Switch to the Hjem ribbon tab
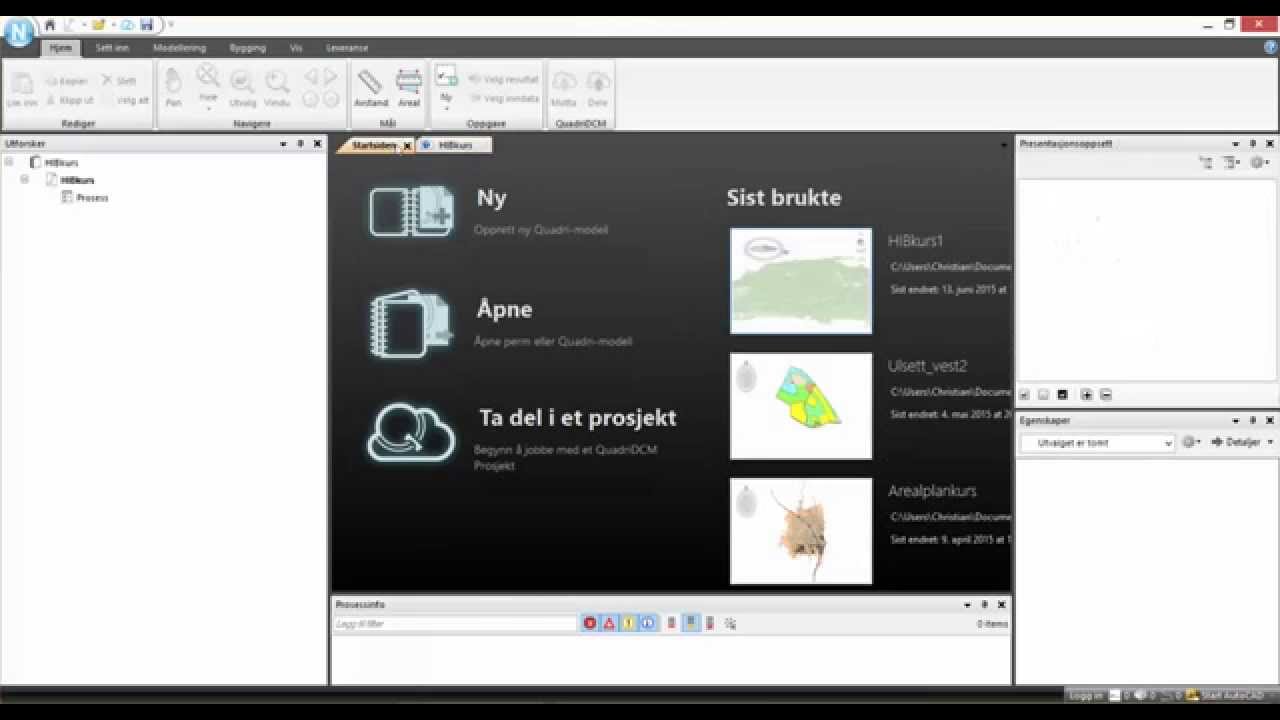 pyautogui.click(x=61, y=47)
